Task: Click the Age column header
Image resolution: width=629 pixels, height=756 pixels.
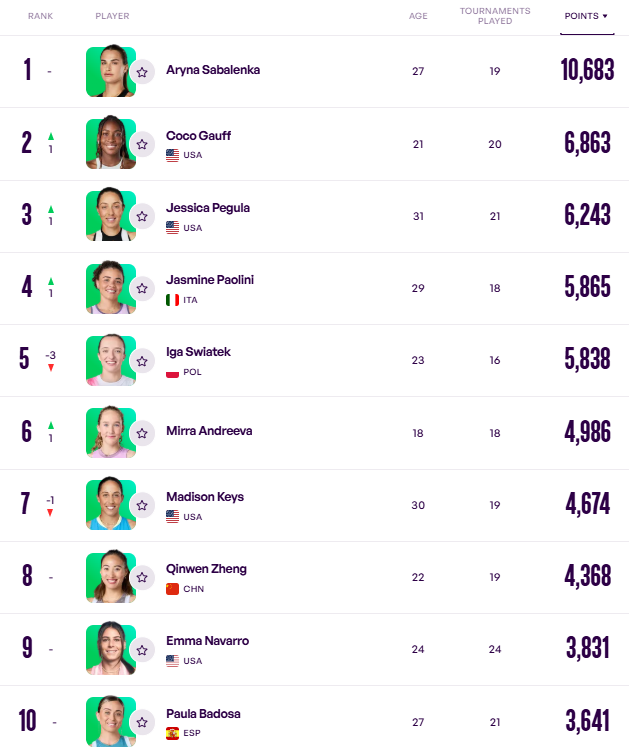Action: coord(418,16)
